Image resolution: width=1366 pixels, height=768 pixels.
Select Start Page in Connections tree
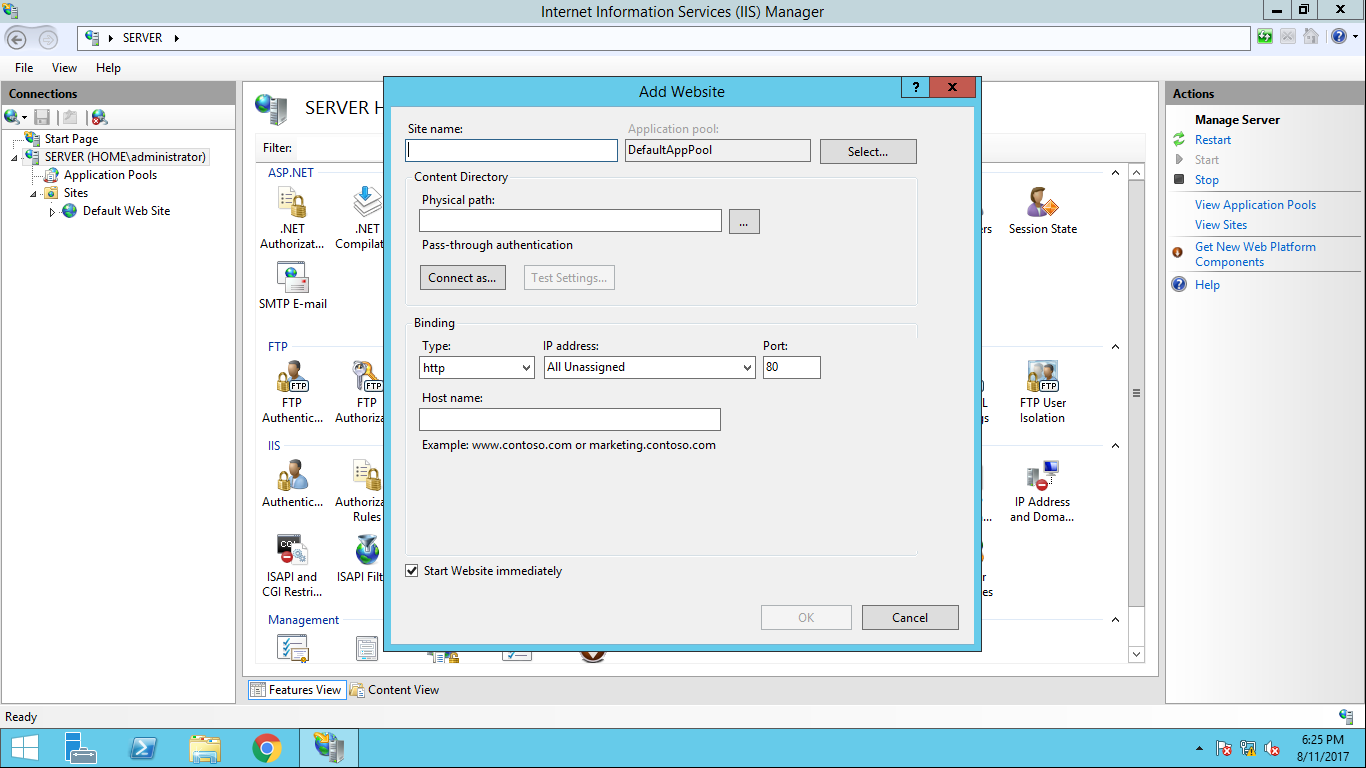click(x=71, y=139)
